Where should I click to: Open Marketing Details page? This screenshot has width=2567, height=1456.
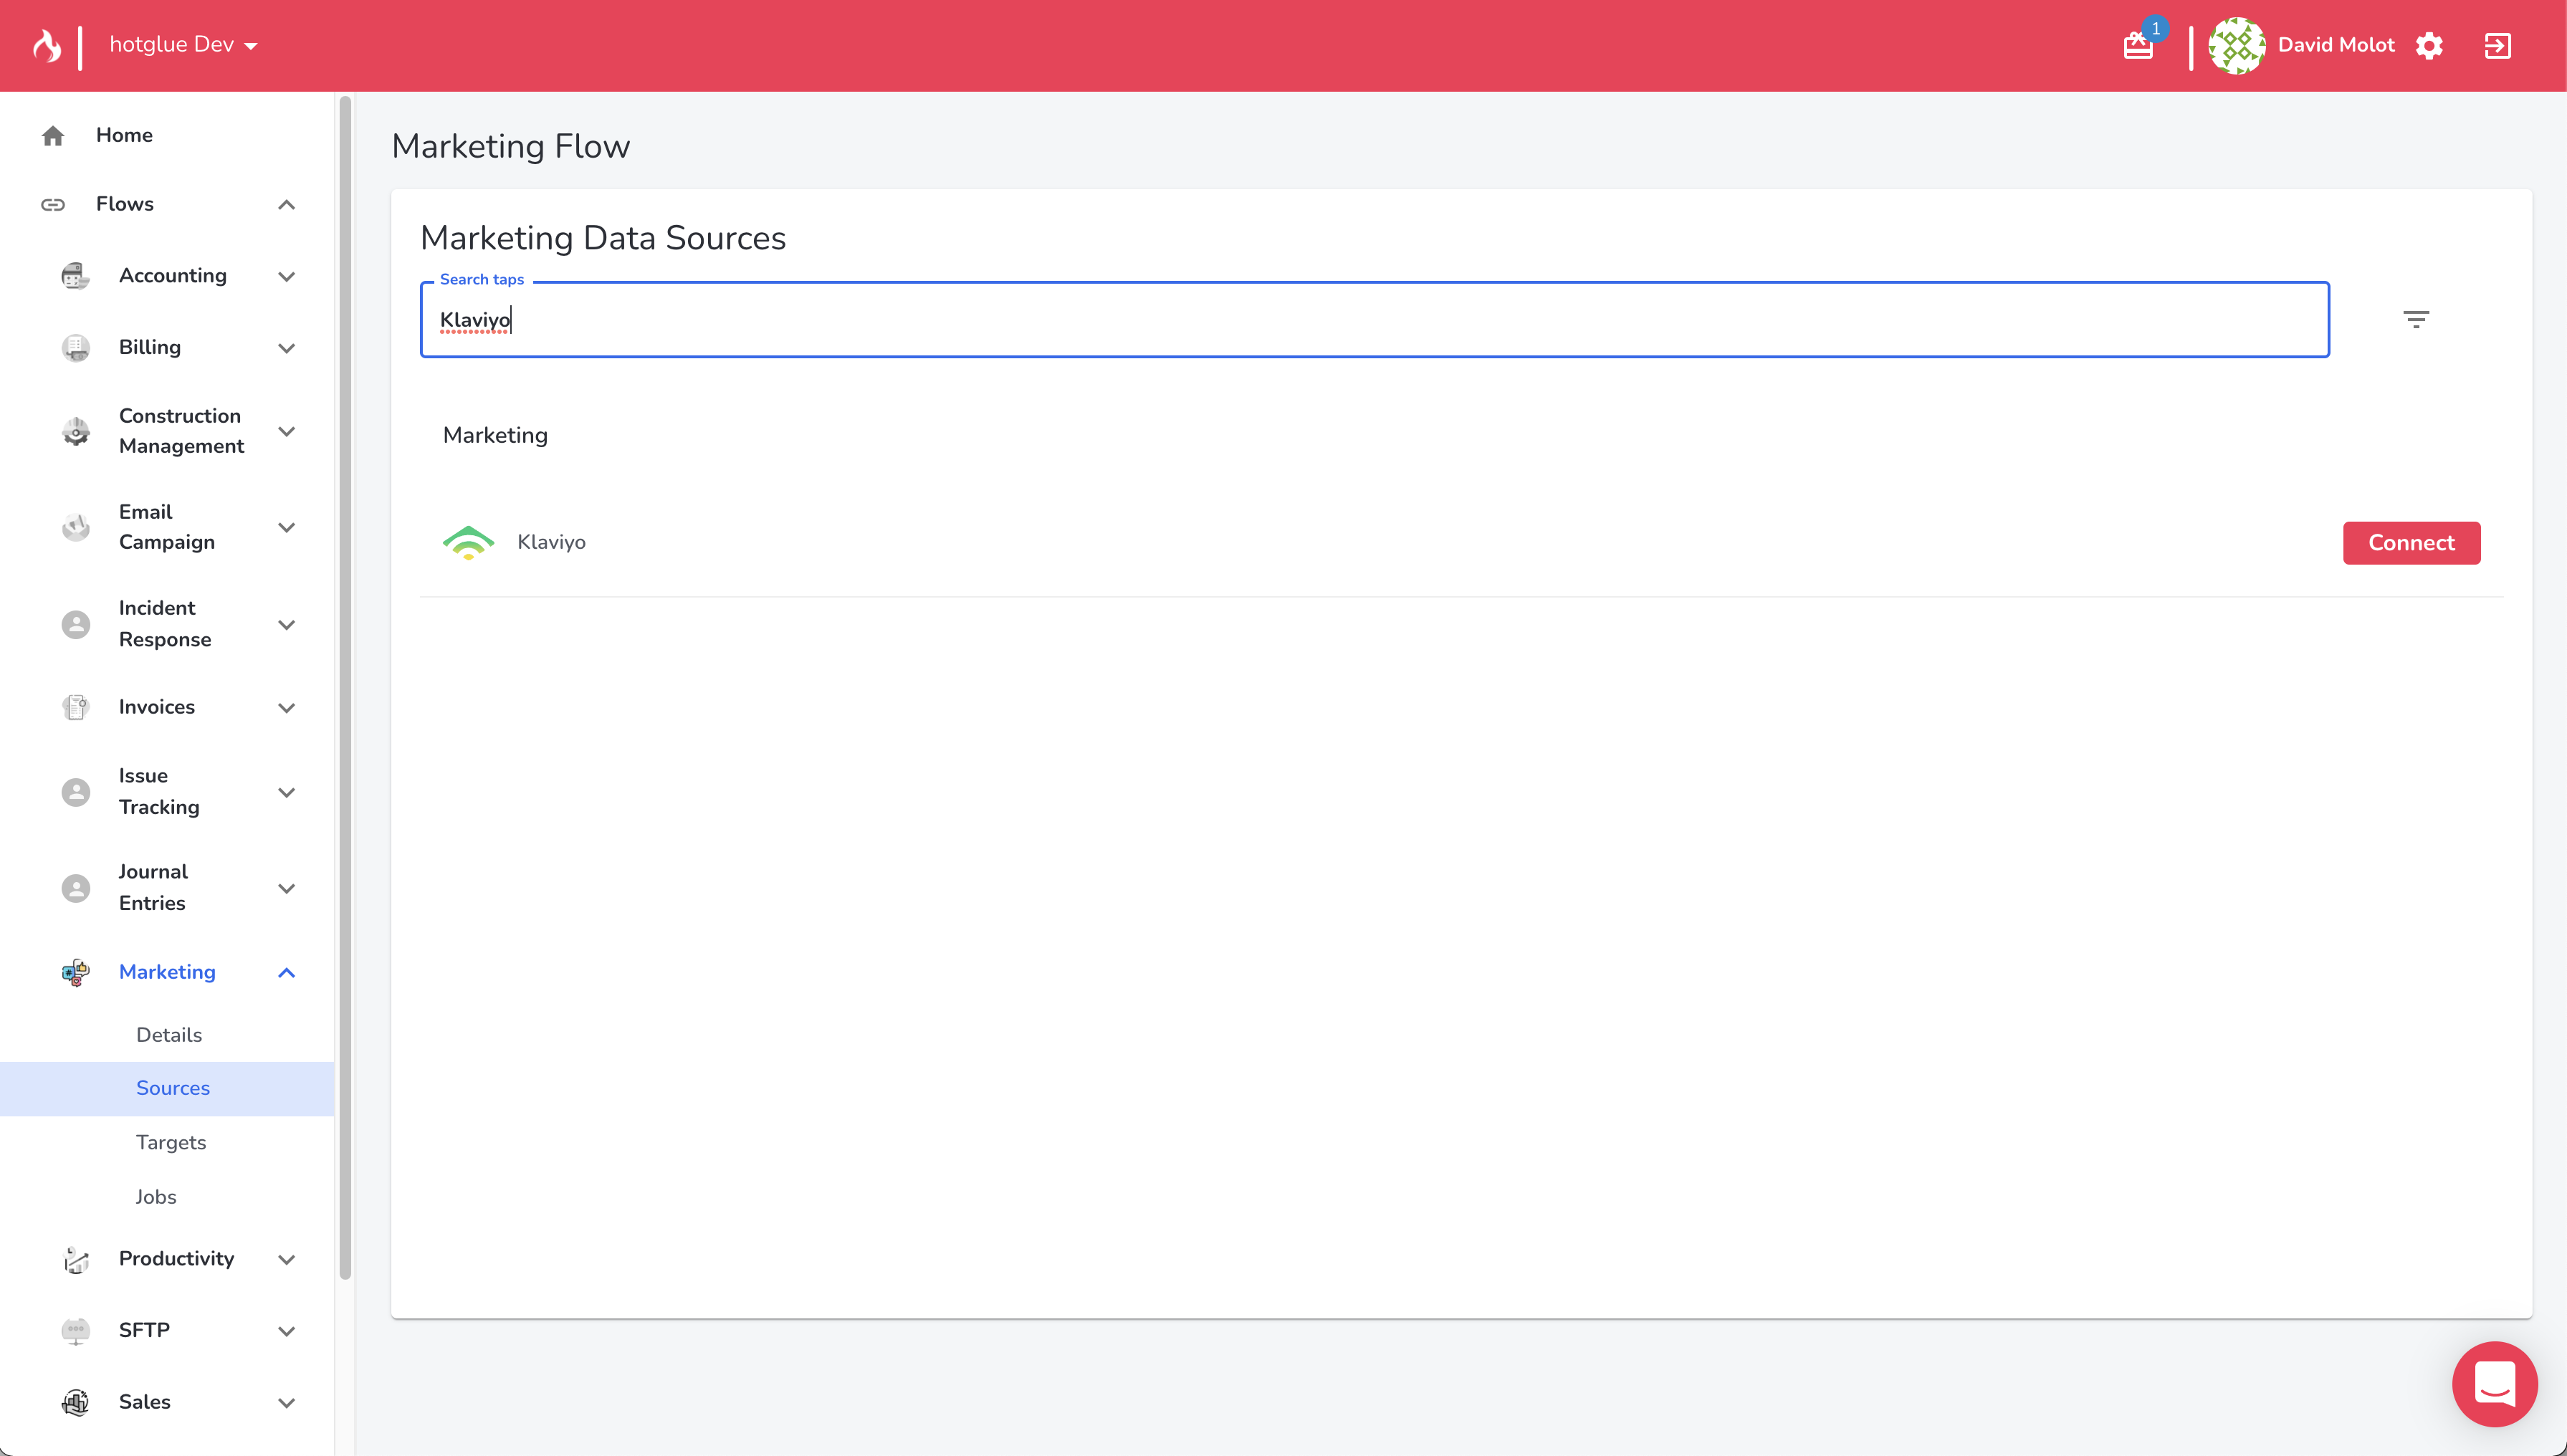point(169,1035)
